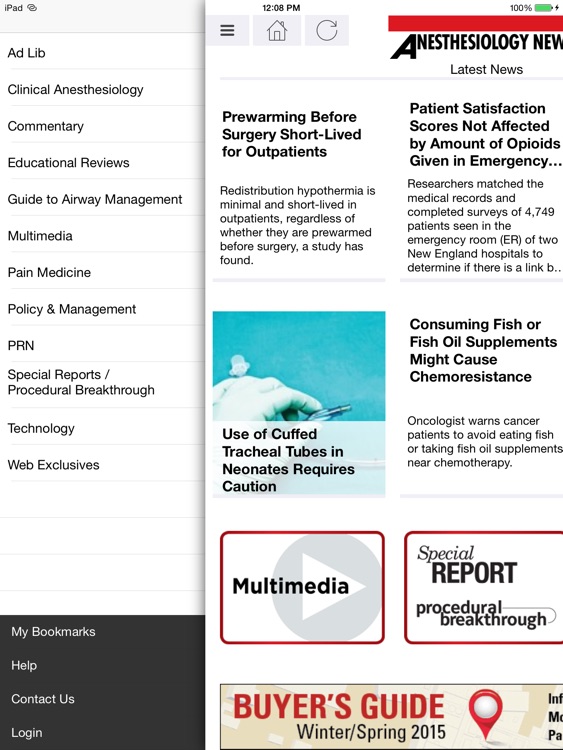The width and height of the screenshot is (563, 750).
Task: Check the battery indicator in status bar
Action: pyautogui.click(x=543, y=8)
